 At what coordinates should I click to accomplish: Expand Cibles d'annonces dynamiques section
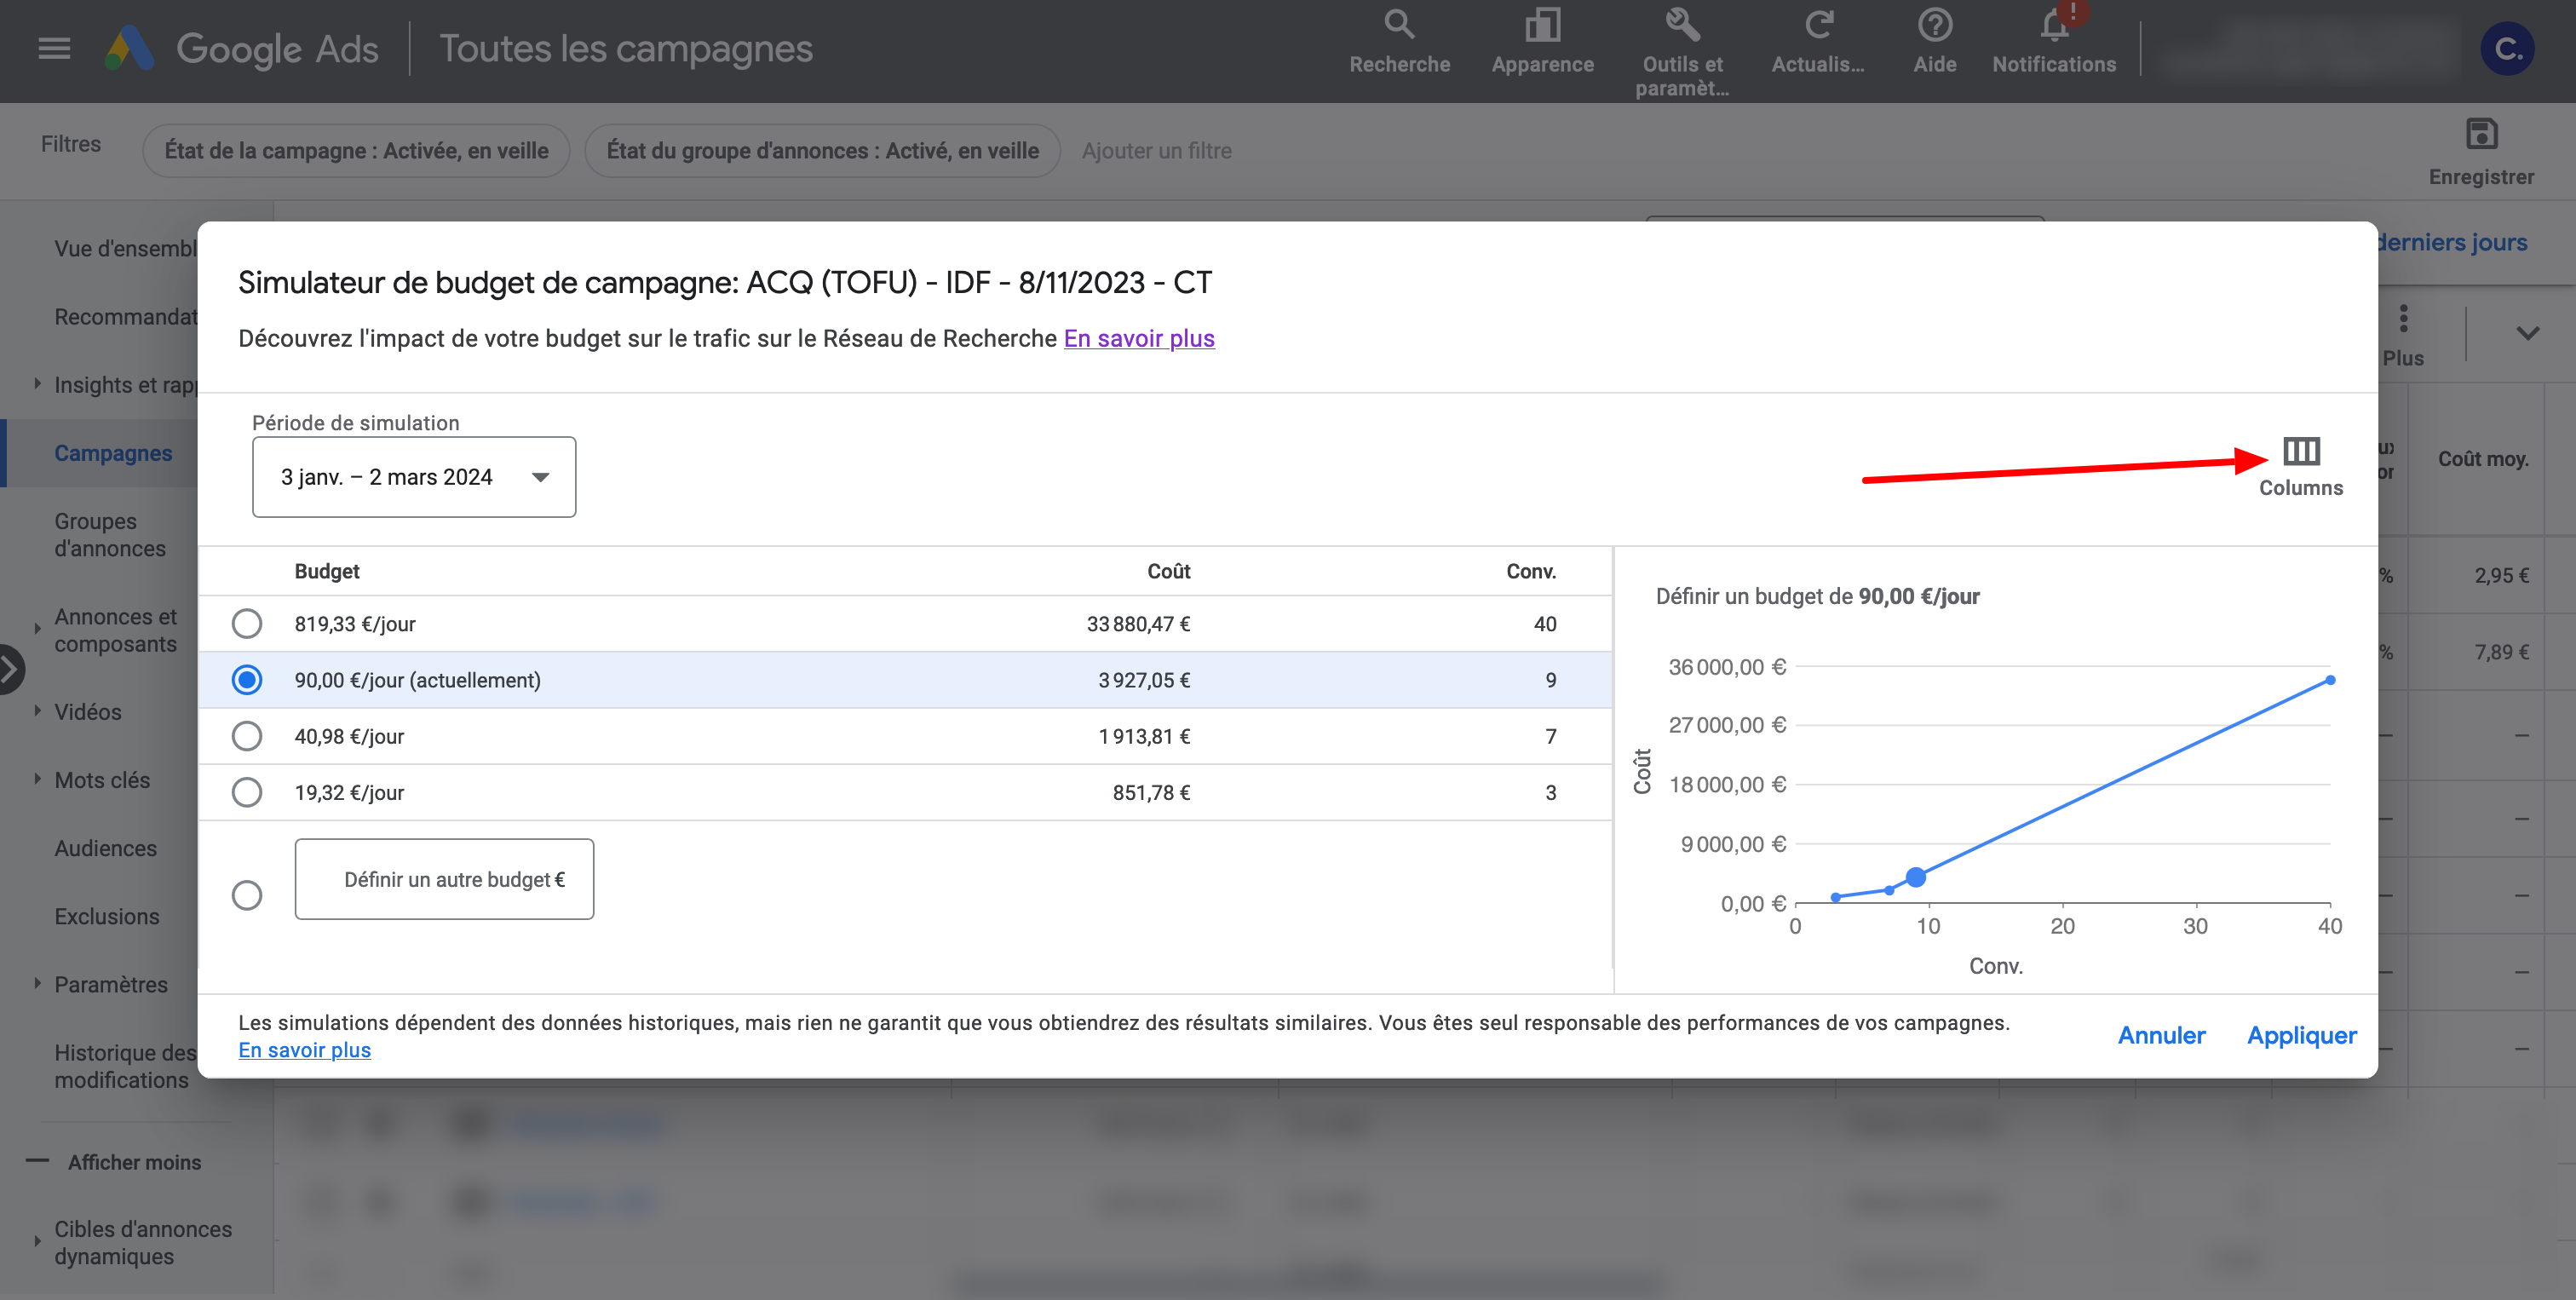(x=37, y=1242)
